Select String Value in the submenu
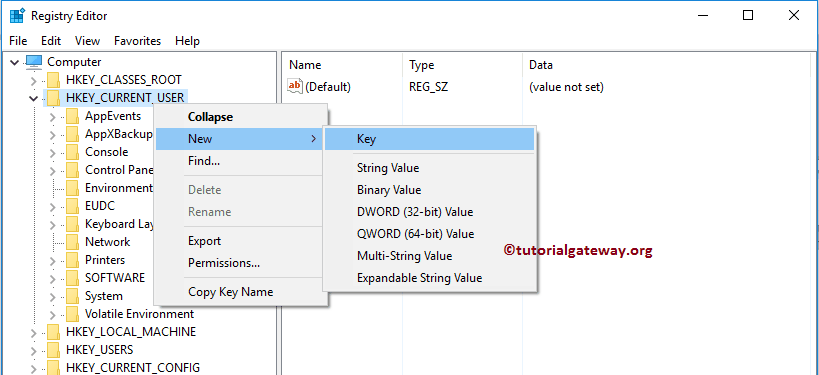This screenshot has height=375, width=819. pos(429,168)
